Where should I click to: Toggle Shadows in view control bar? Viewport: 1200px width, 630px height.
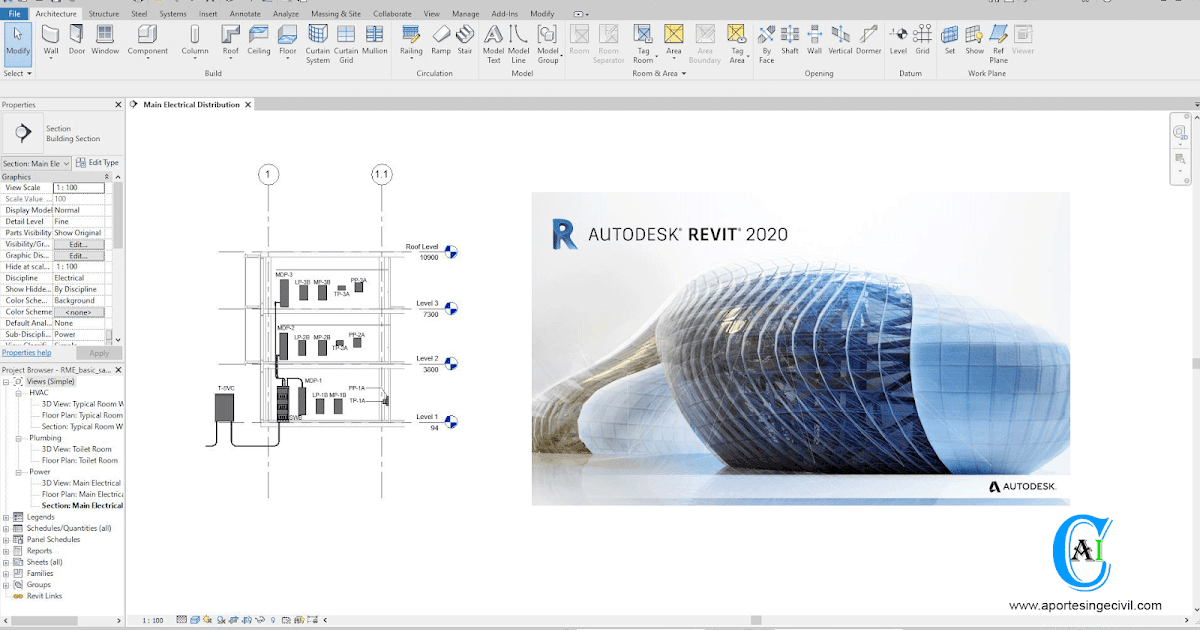click(x=221, y=620)
